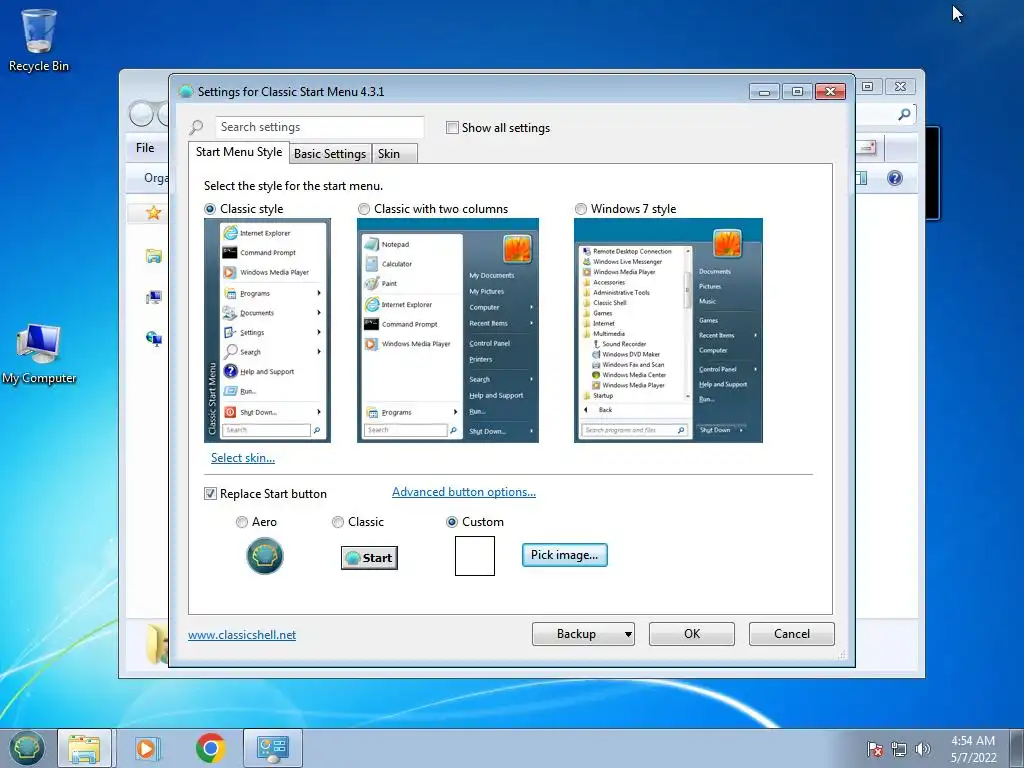
Task: Open the Skin tab
Action: click(394, 154)
